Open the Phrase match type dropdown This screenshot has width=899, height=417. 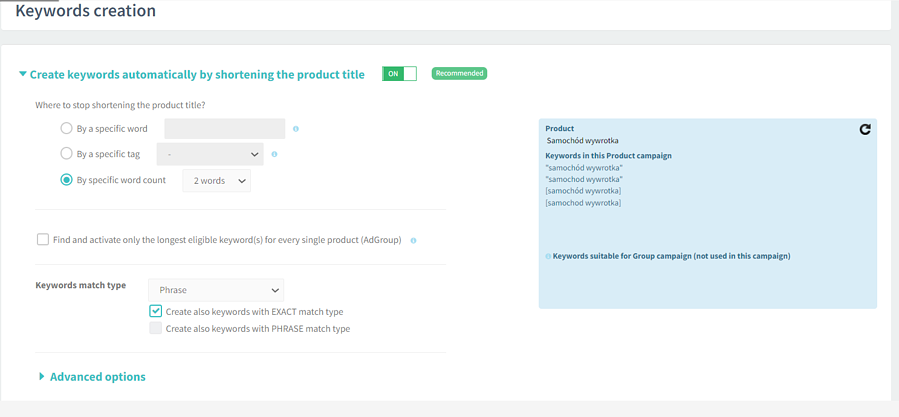[x=216, y=290]
